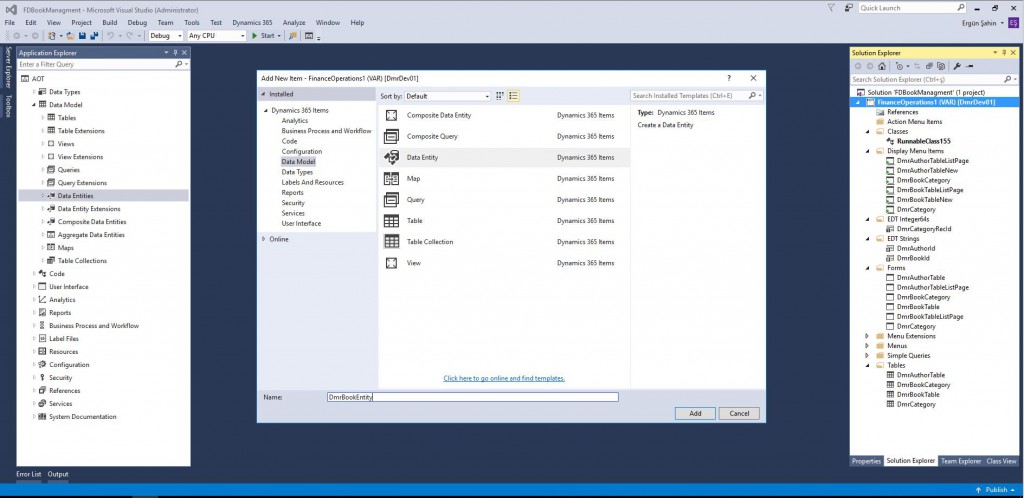
Task: Pin the Application Explorer panel
Action: point(175,53)
